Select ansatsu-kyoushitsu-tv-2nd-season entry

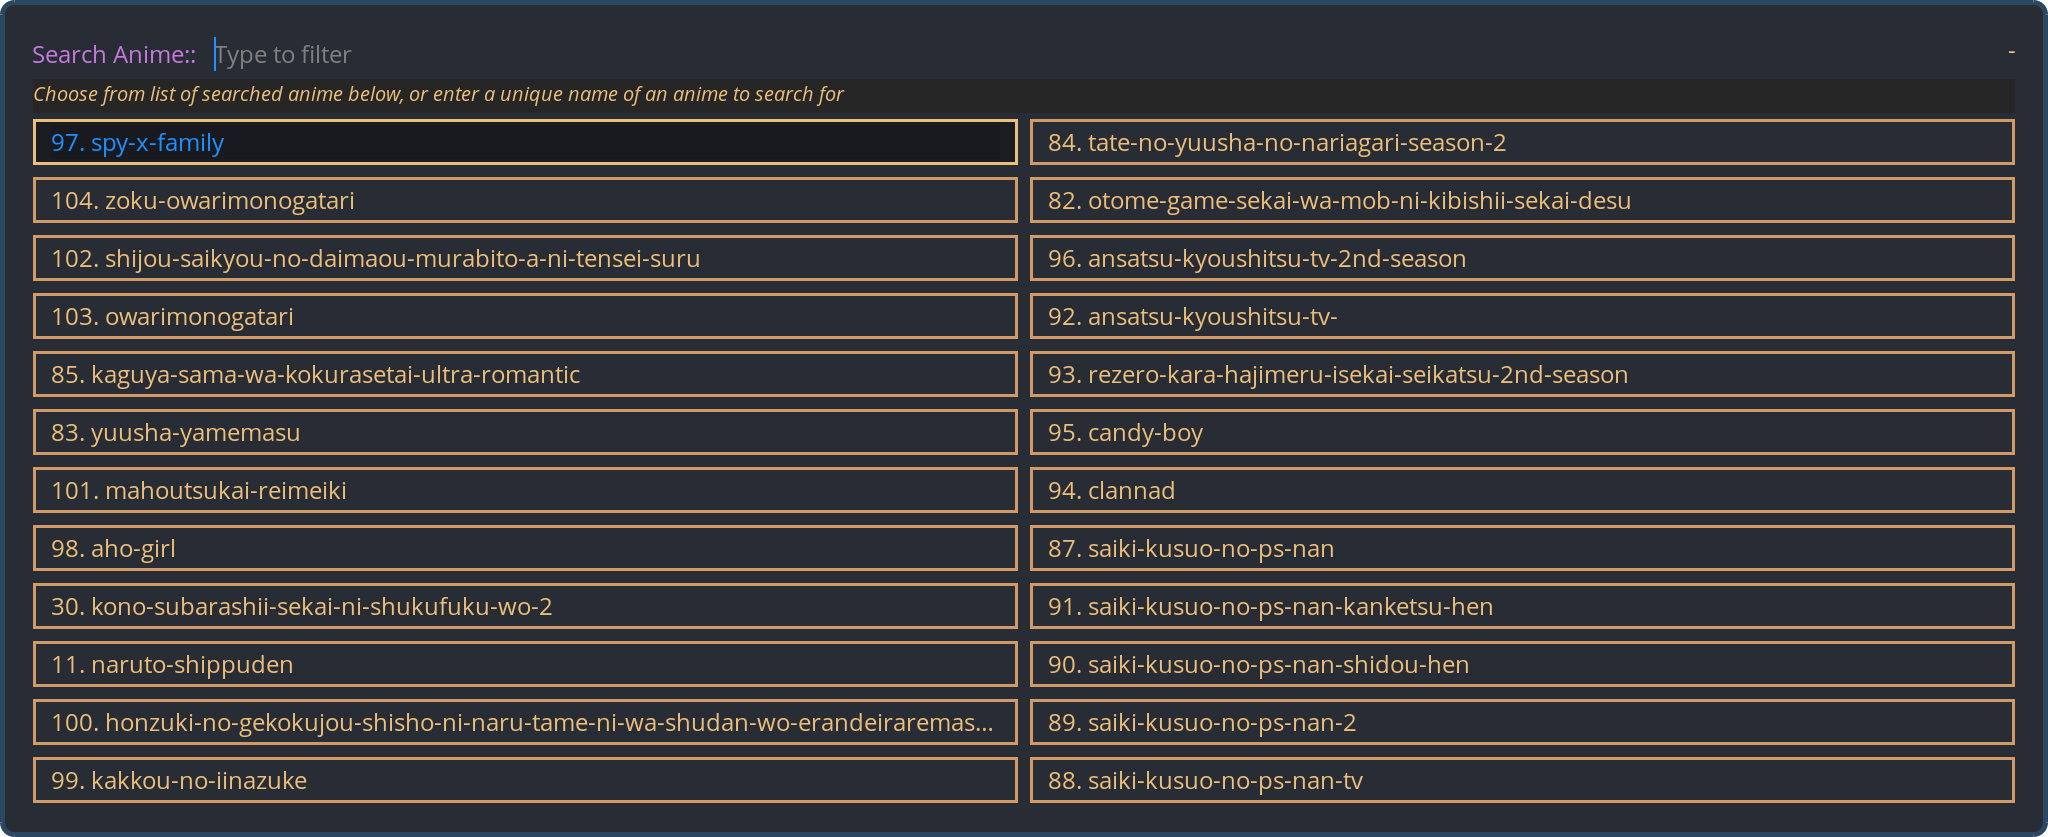1522,258
